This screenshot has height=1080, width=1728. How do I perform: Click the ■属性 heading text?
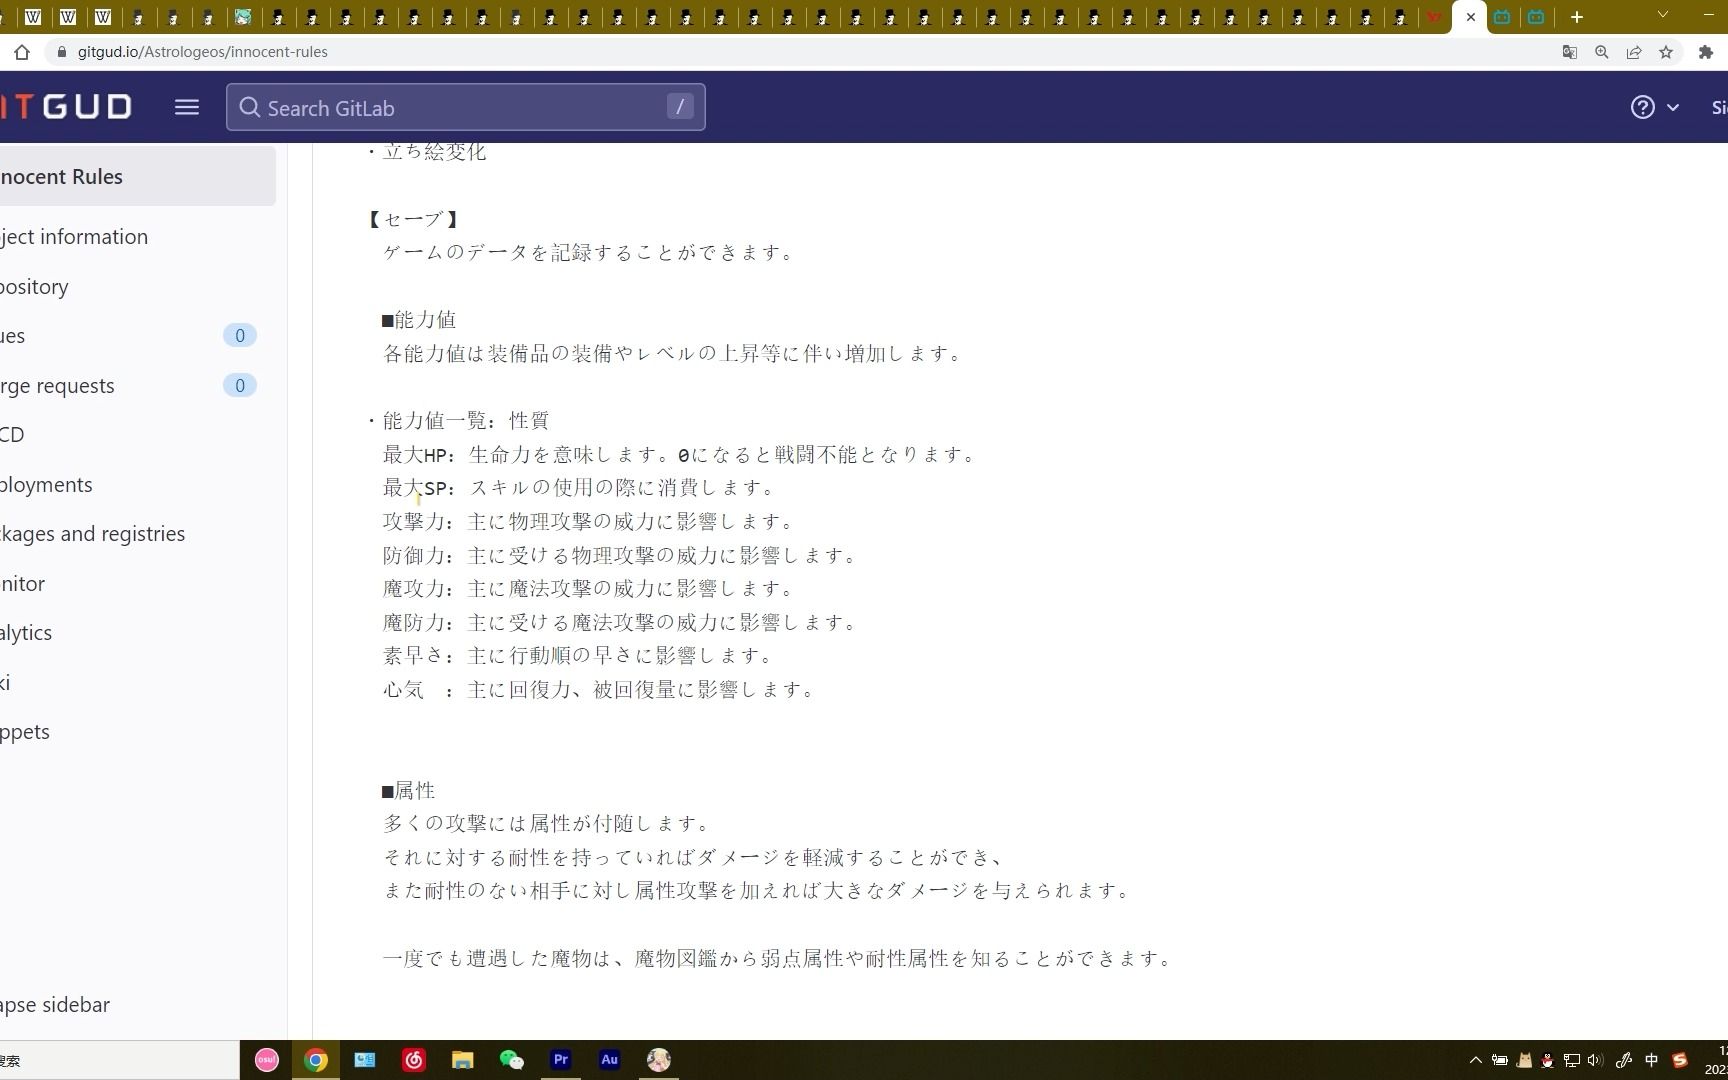[x=408, y=791]
